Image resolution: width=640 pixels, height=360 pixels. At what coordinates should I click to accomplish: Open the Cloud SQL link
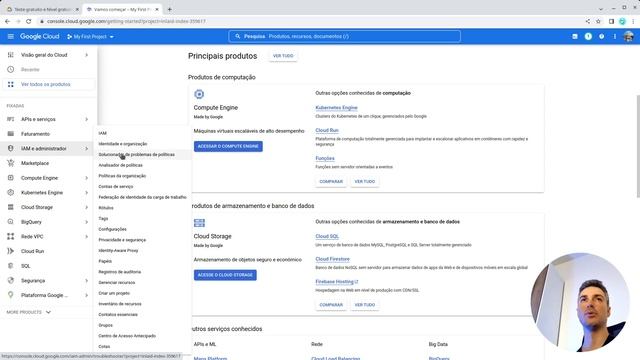tap(327, 236)
